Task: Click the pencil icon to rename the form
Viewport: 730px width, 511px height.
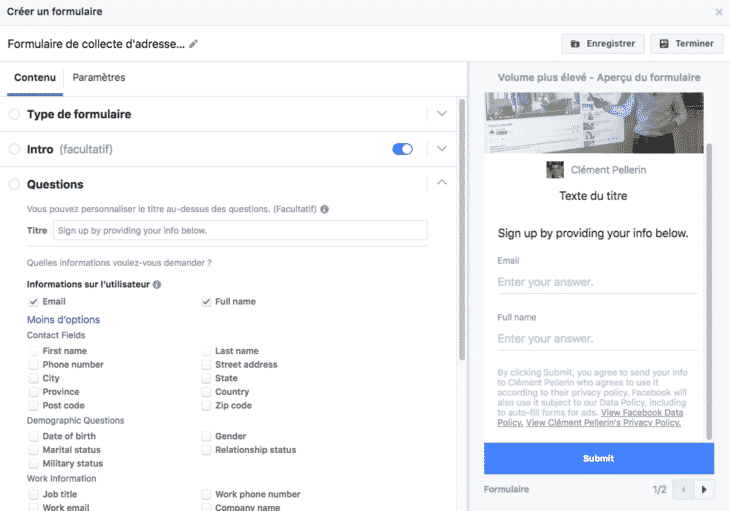Action: click(194, 44)
